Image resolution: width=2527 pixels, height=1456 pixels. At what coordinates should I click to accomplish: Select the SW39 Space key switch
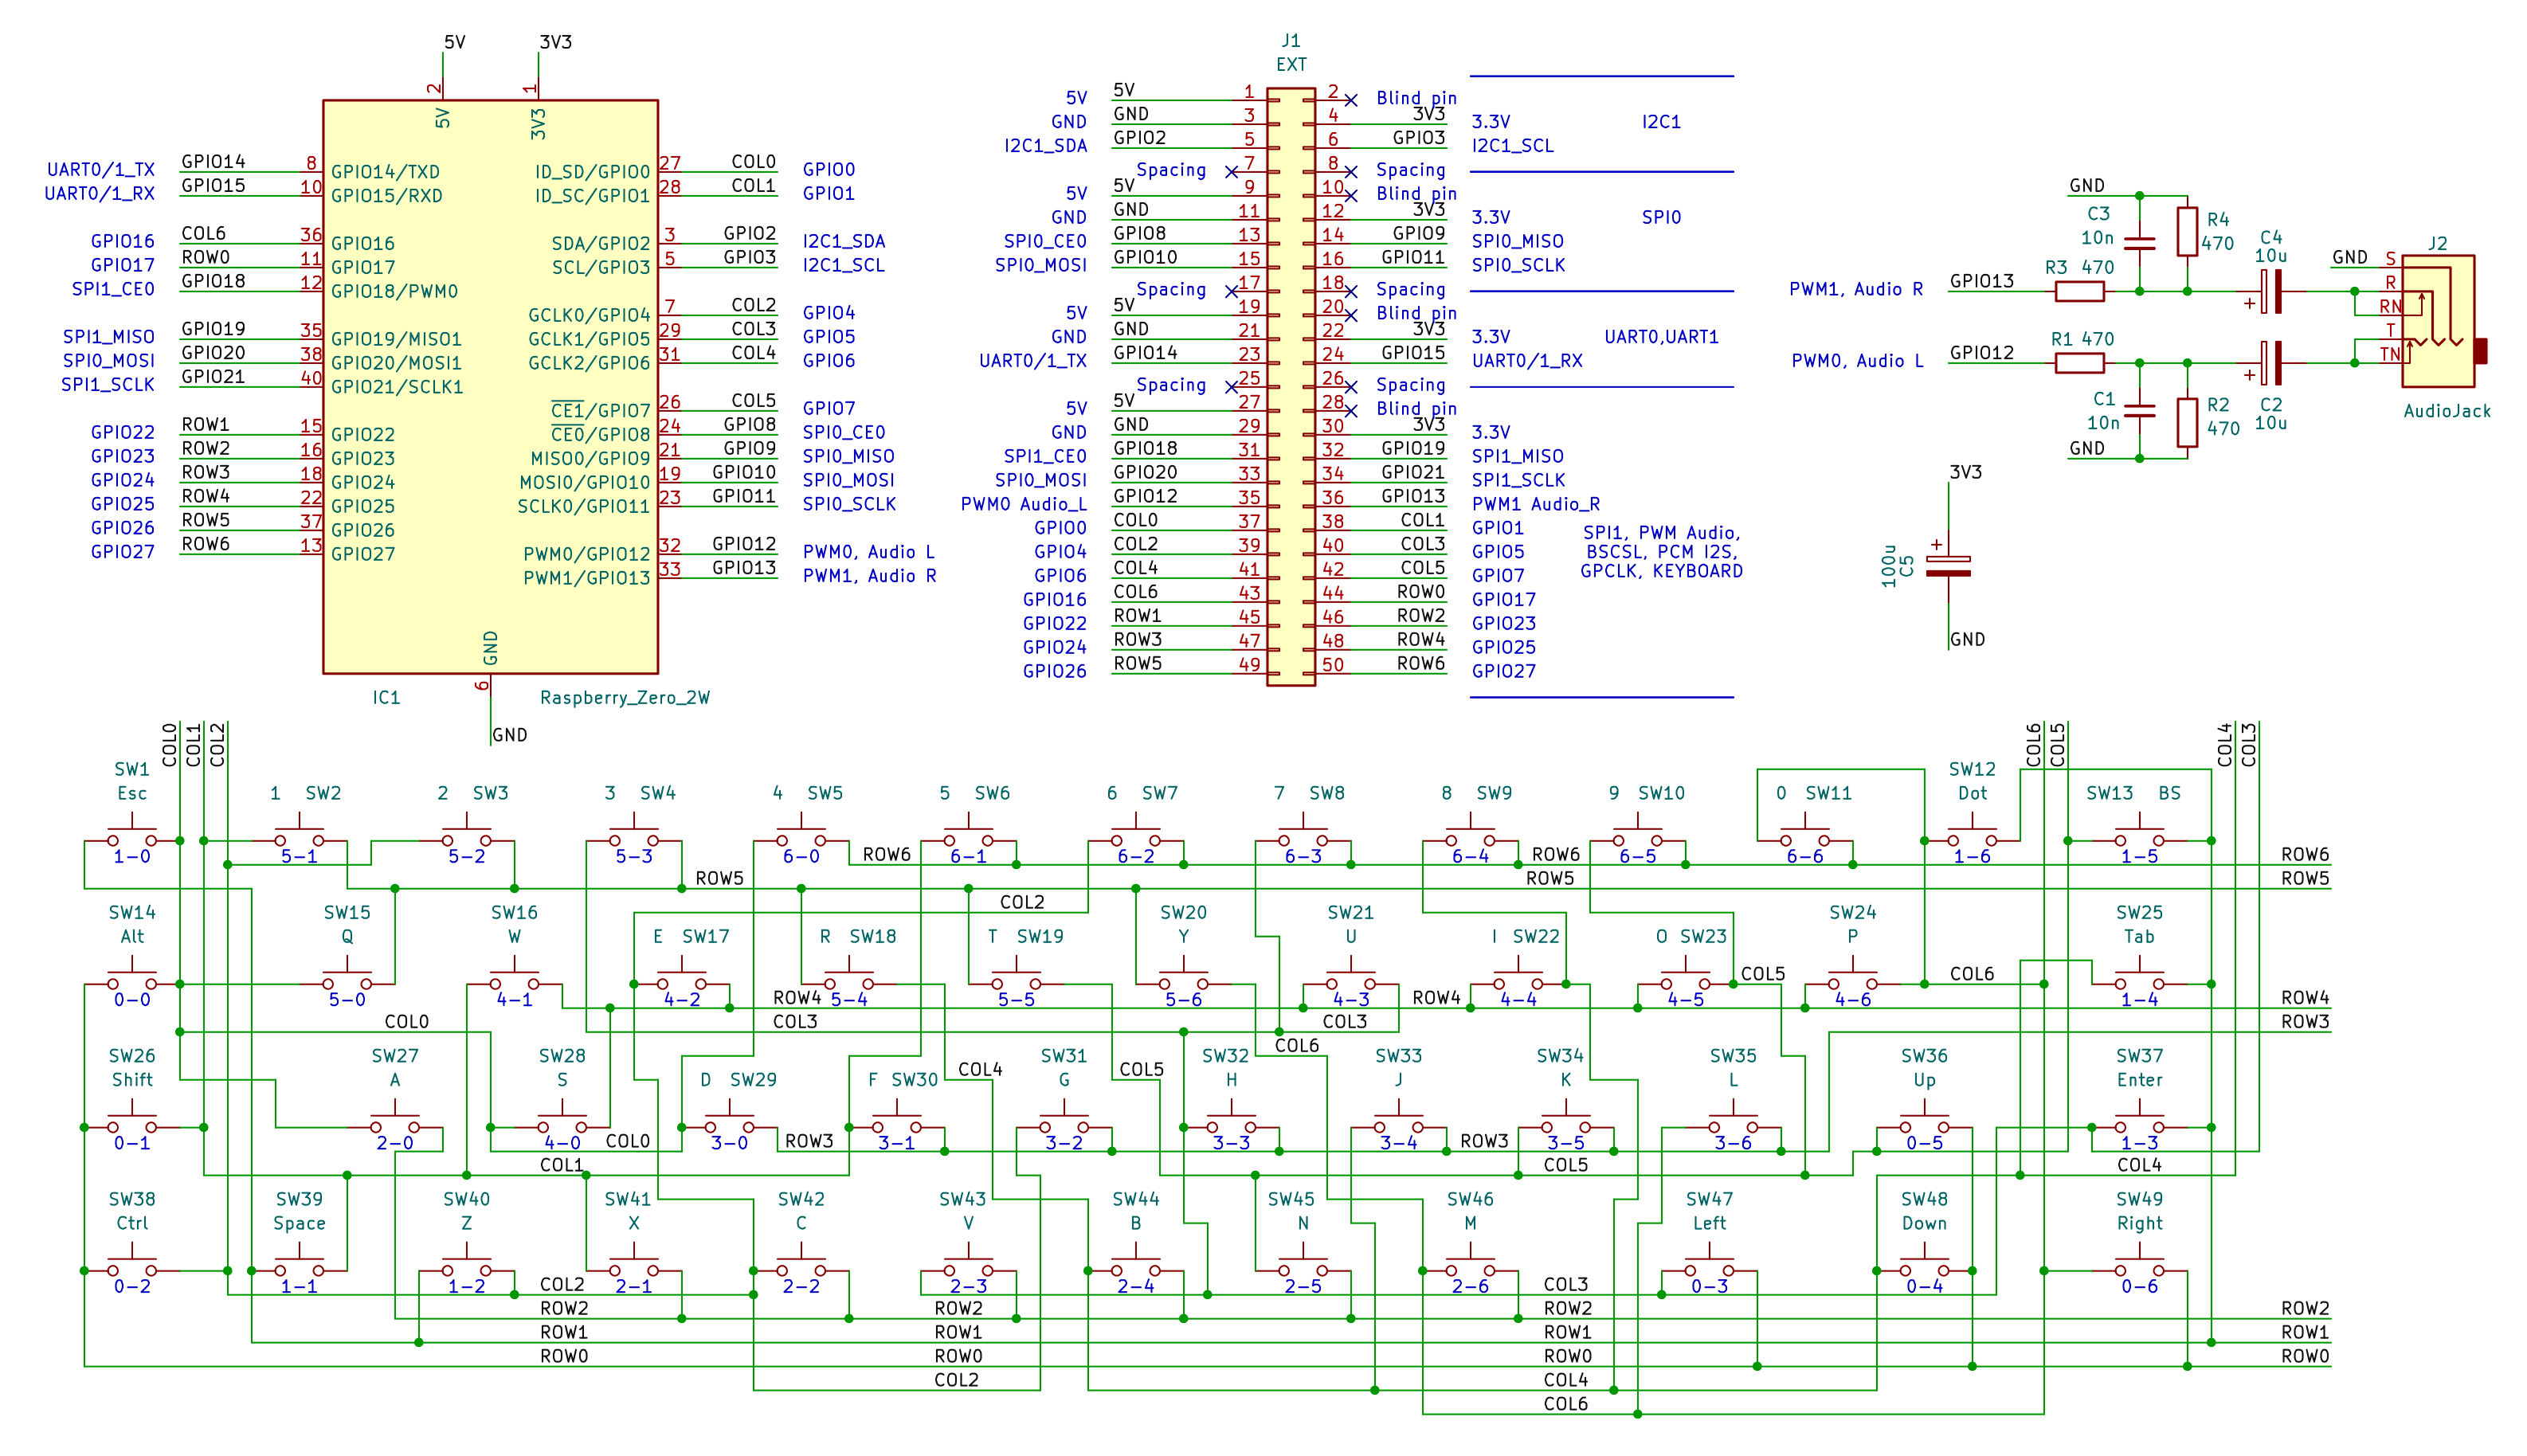(x=299, y=1265)
